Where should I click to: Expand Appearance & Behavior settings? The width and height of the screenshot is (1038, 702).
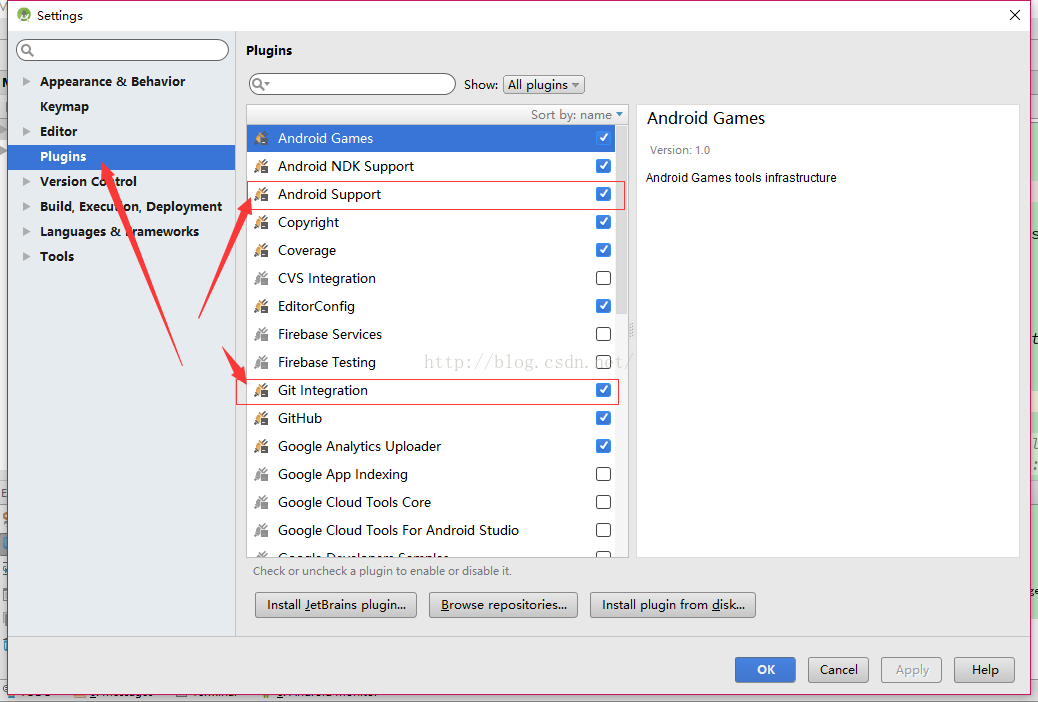(x=26, y=81)
